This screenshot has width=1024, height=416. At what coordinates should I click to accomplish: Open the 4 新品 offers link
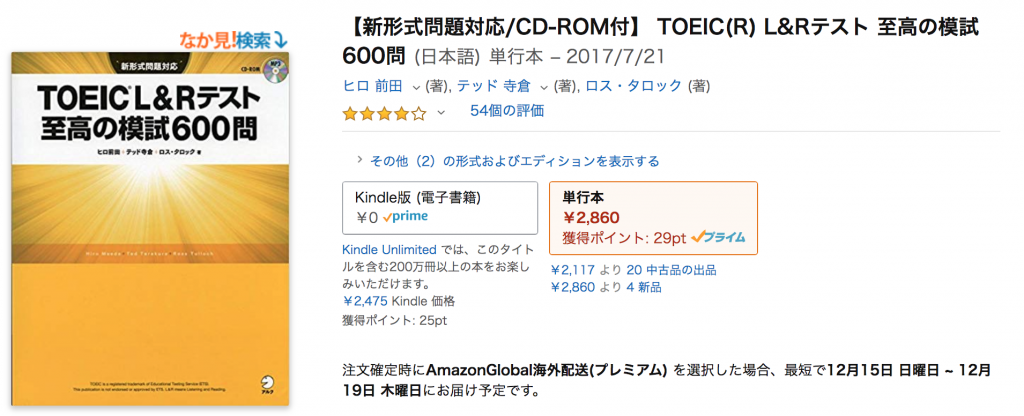pyautogui.click(x=643, y=287)
